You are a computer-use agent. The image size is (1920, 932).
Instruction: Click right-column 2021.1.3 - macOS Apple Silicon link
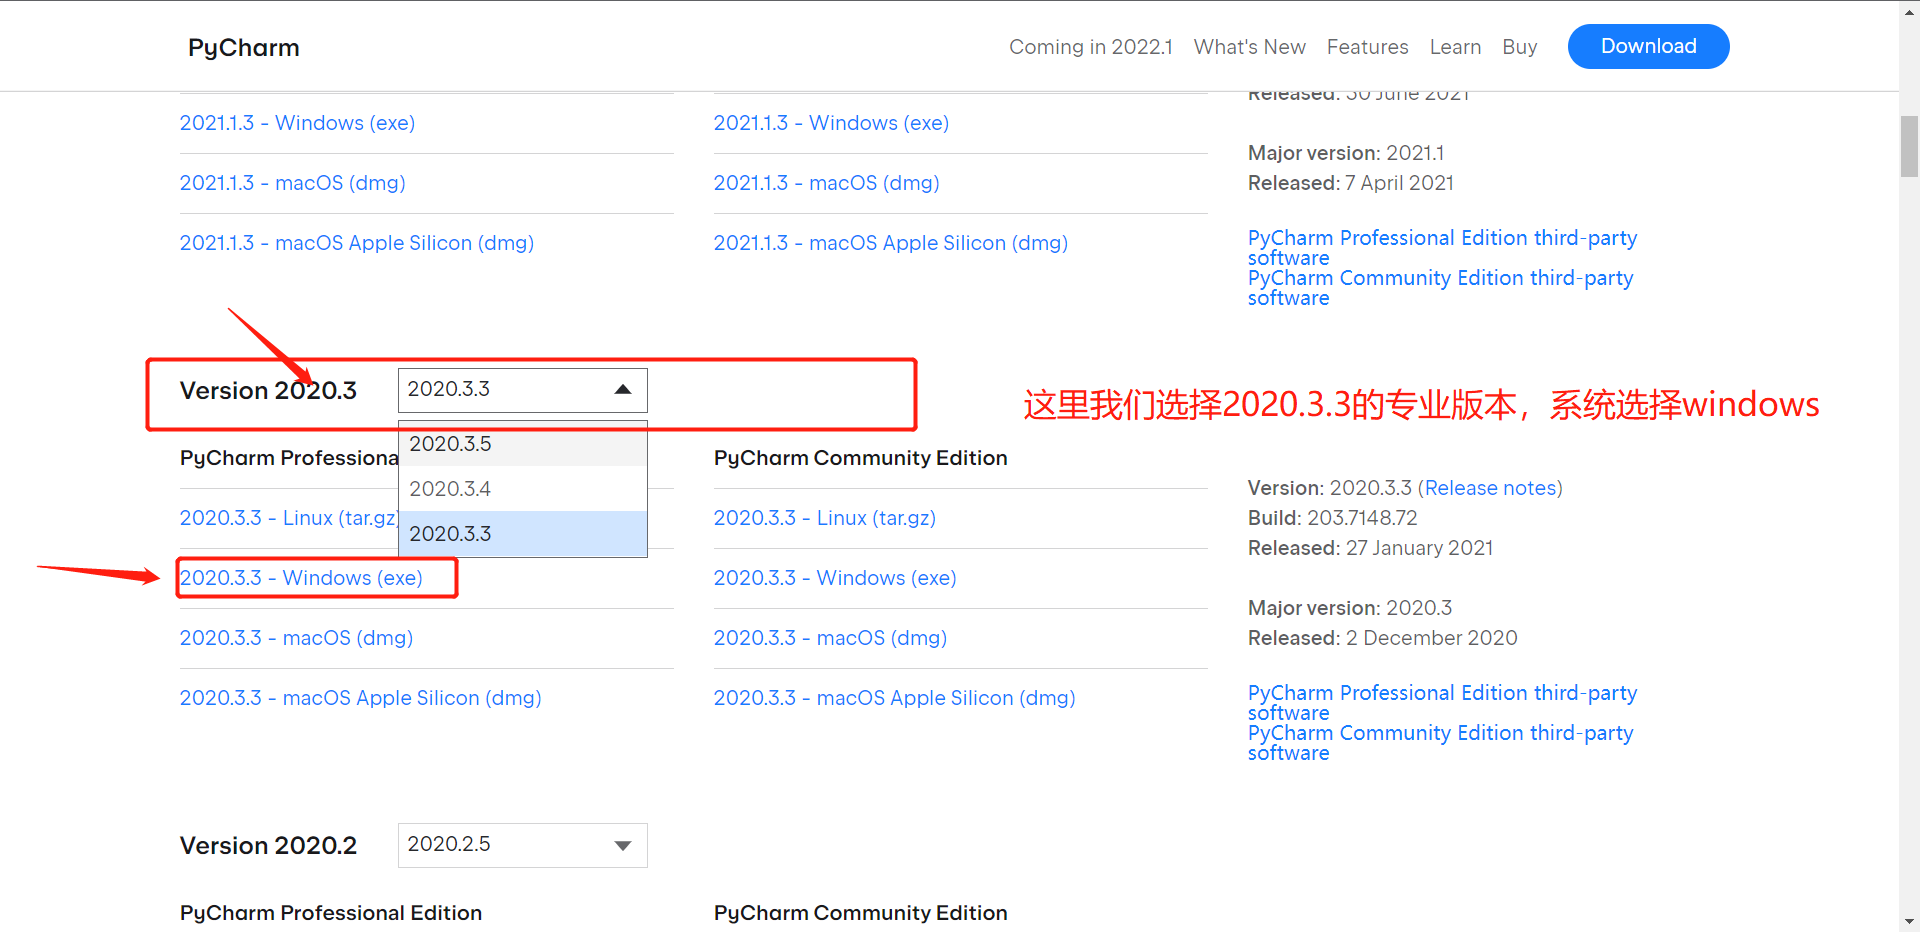891,243
